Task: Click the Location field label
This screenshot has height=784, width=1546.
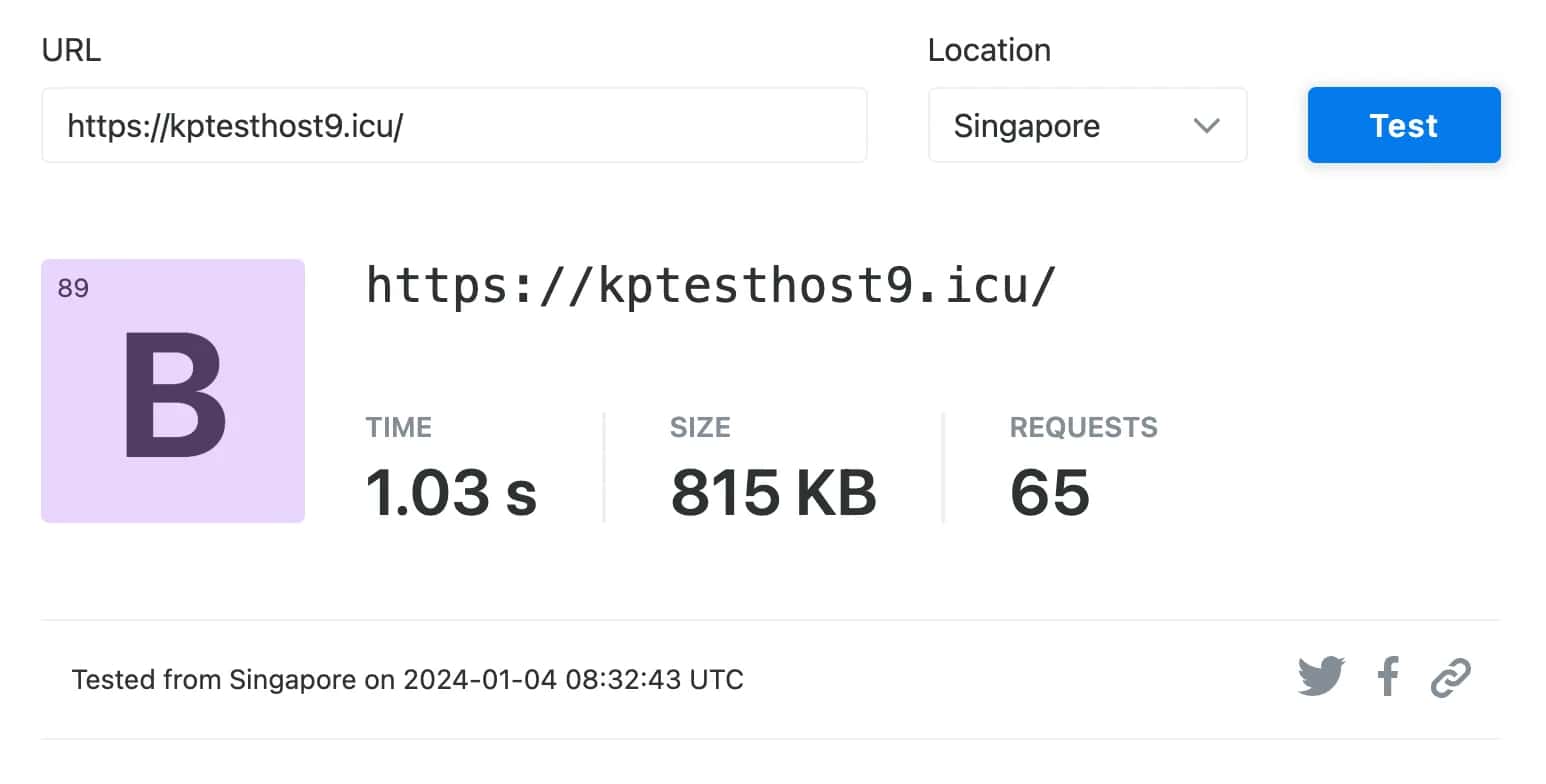Action: [x=988, y=51]
